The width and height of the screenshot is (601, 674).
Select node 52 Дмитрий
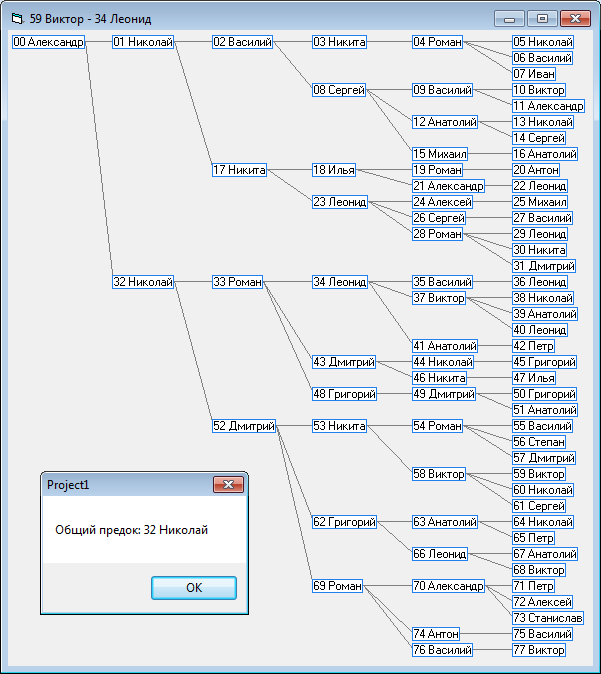tap(244, 426)
